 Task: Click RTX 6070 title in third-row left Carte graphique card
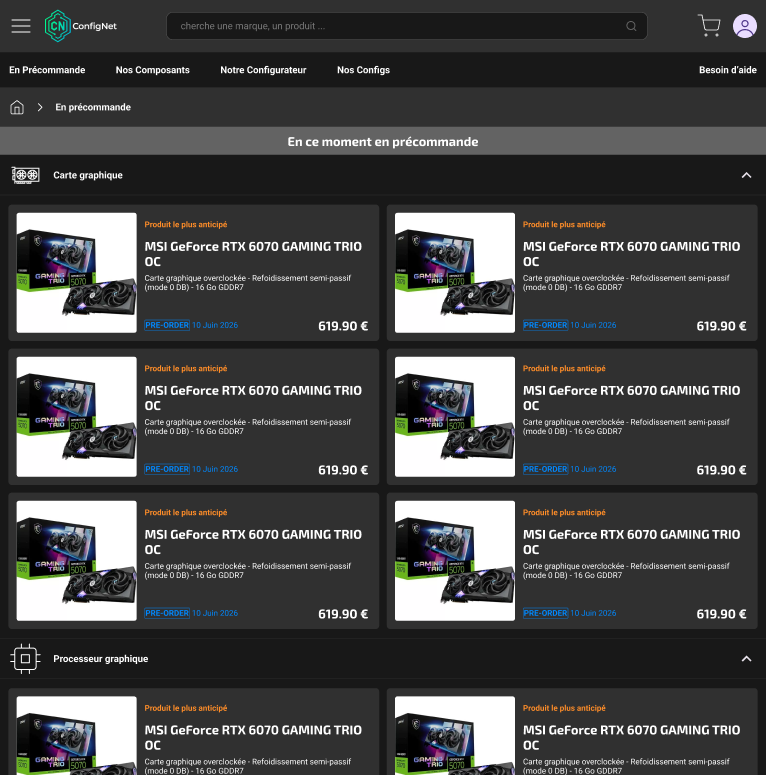[253, 542]
